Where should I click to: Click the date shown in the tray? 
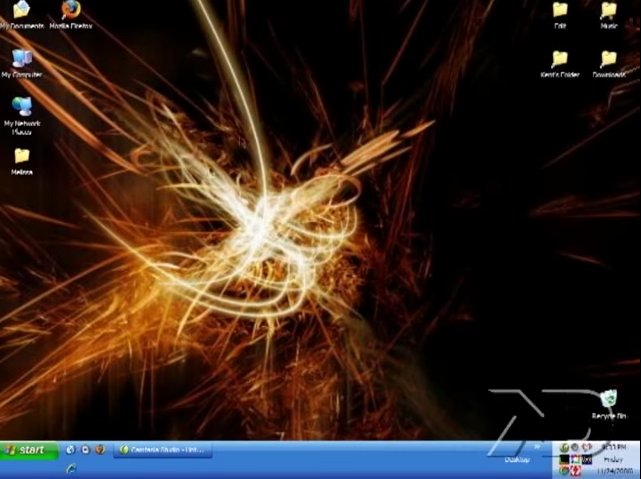(616, 471)
